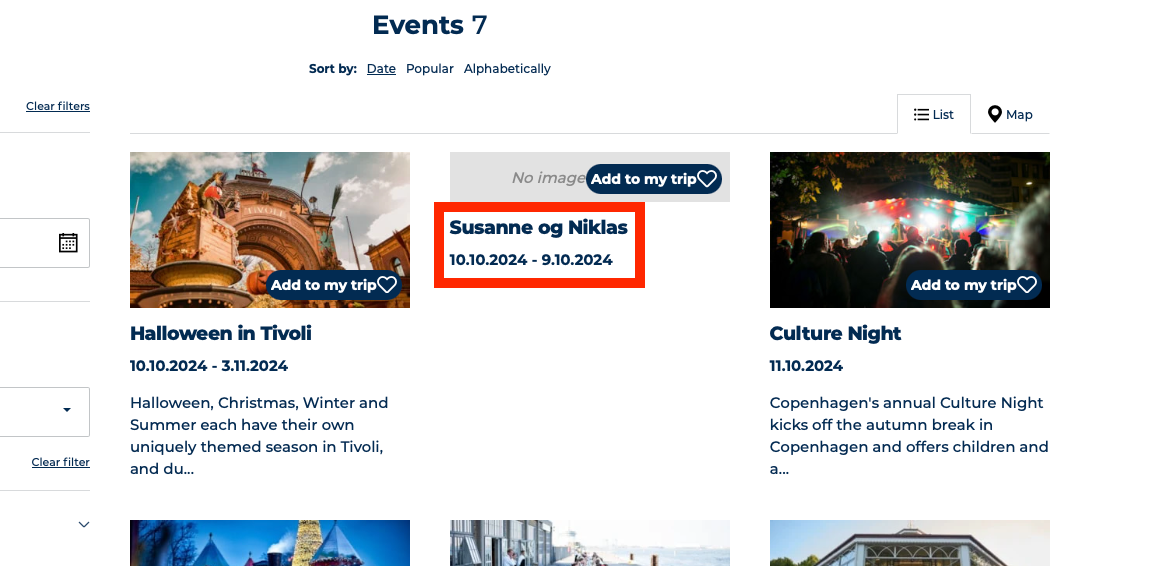Expand the sidebar chevron section
This screenshot has height=566, width=1149.
pos(84,524)
